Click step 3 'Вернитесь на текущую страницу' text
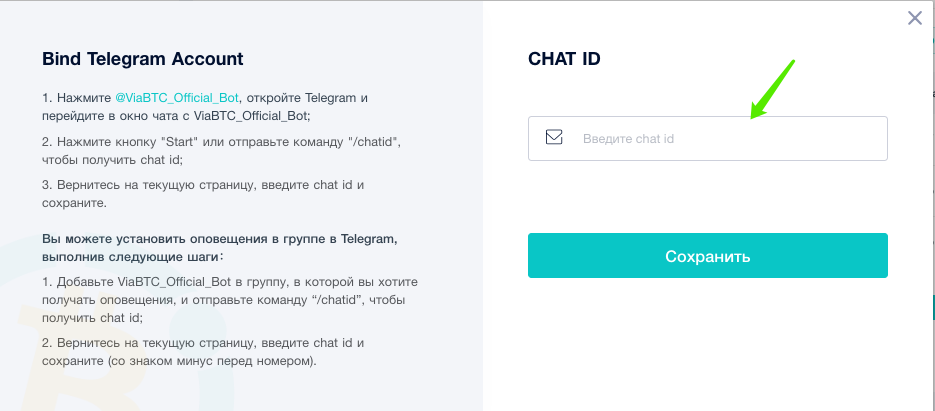Viewport: 935px width, 411px height. (203, 194)
